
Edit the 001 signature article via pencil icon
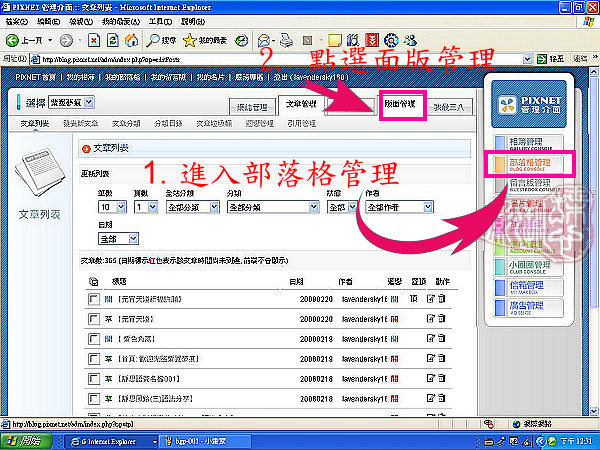click(x=431, y=378)
